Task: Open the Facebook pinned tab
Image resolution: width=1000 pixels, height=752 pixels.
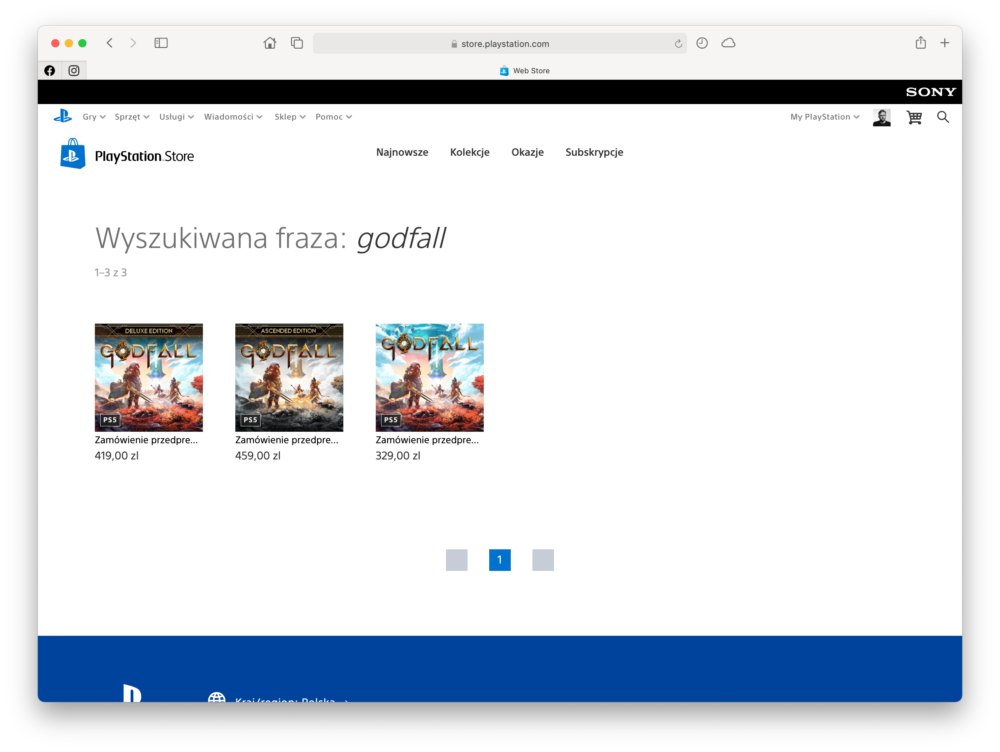Action: click(x=50, y=70)
